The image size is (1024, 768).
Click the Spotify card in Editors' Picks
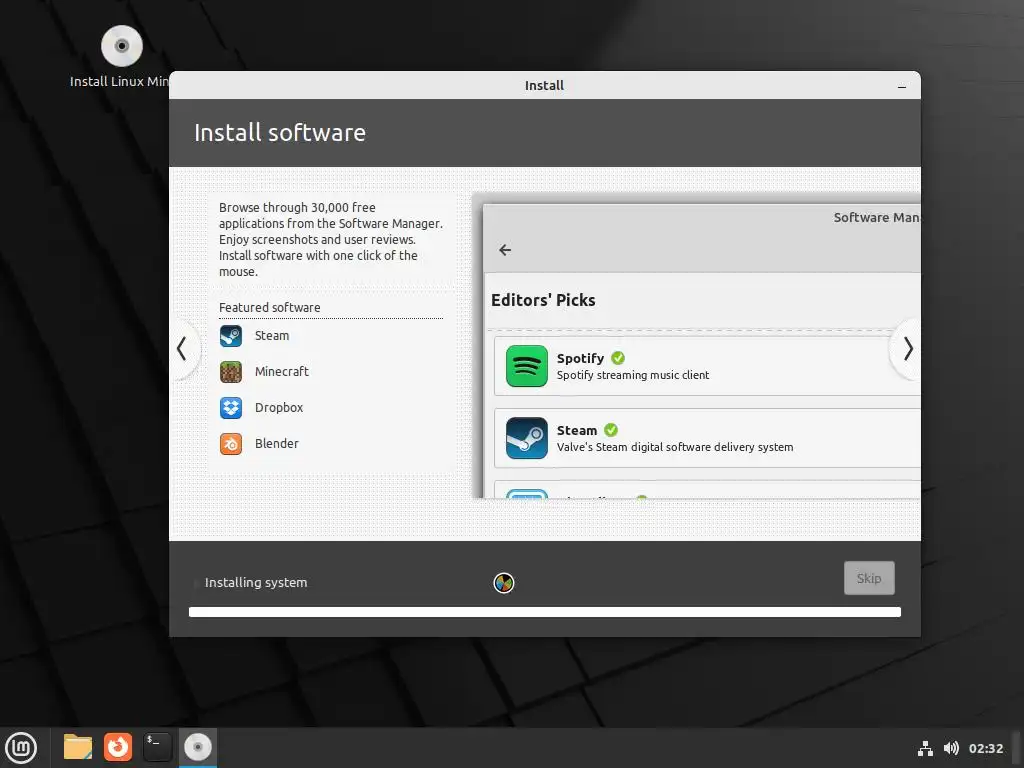(707, 366)
